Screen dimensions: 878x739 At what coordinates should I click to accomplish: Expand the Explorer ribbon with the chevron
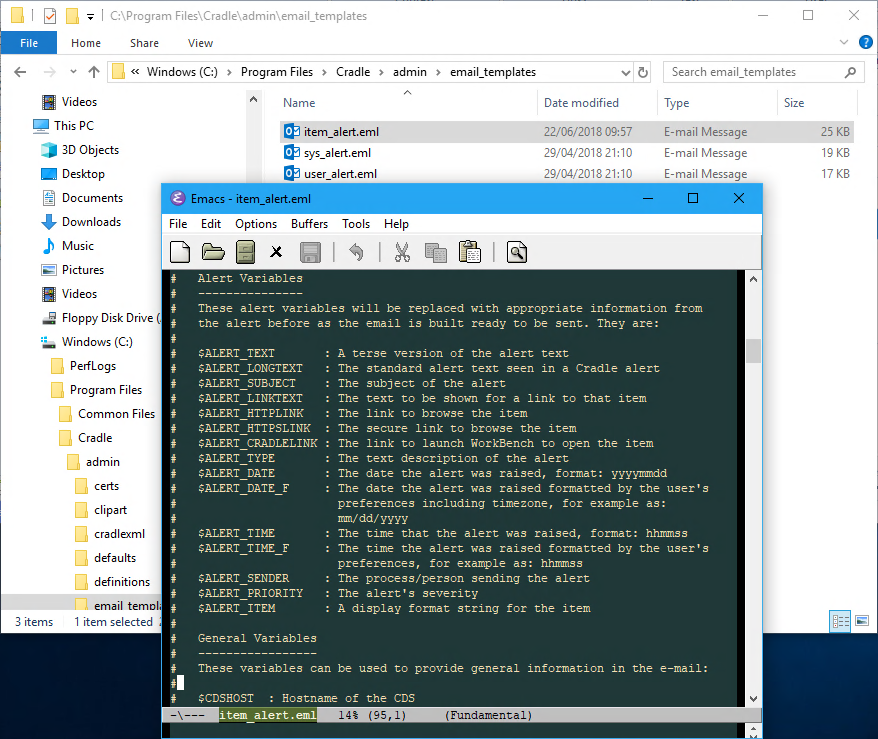pyautogui.click(x=846, y=43)
